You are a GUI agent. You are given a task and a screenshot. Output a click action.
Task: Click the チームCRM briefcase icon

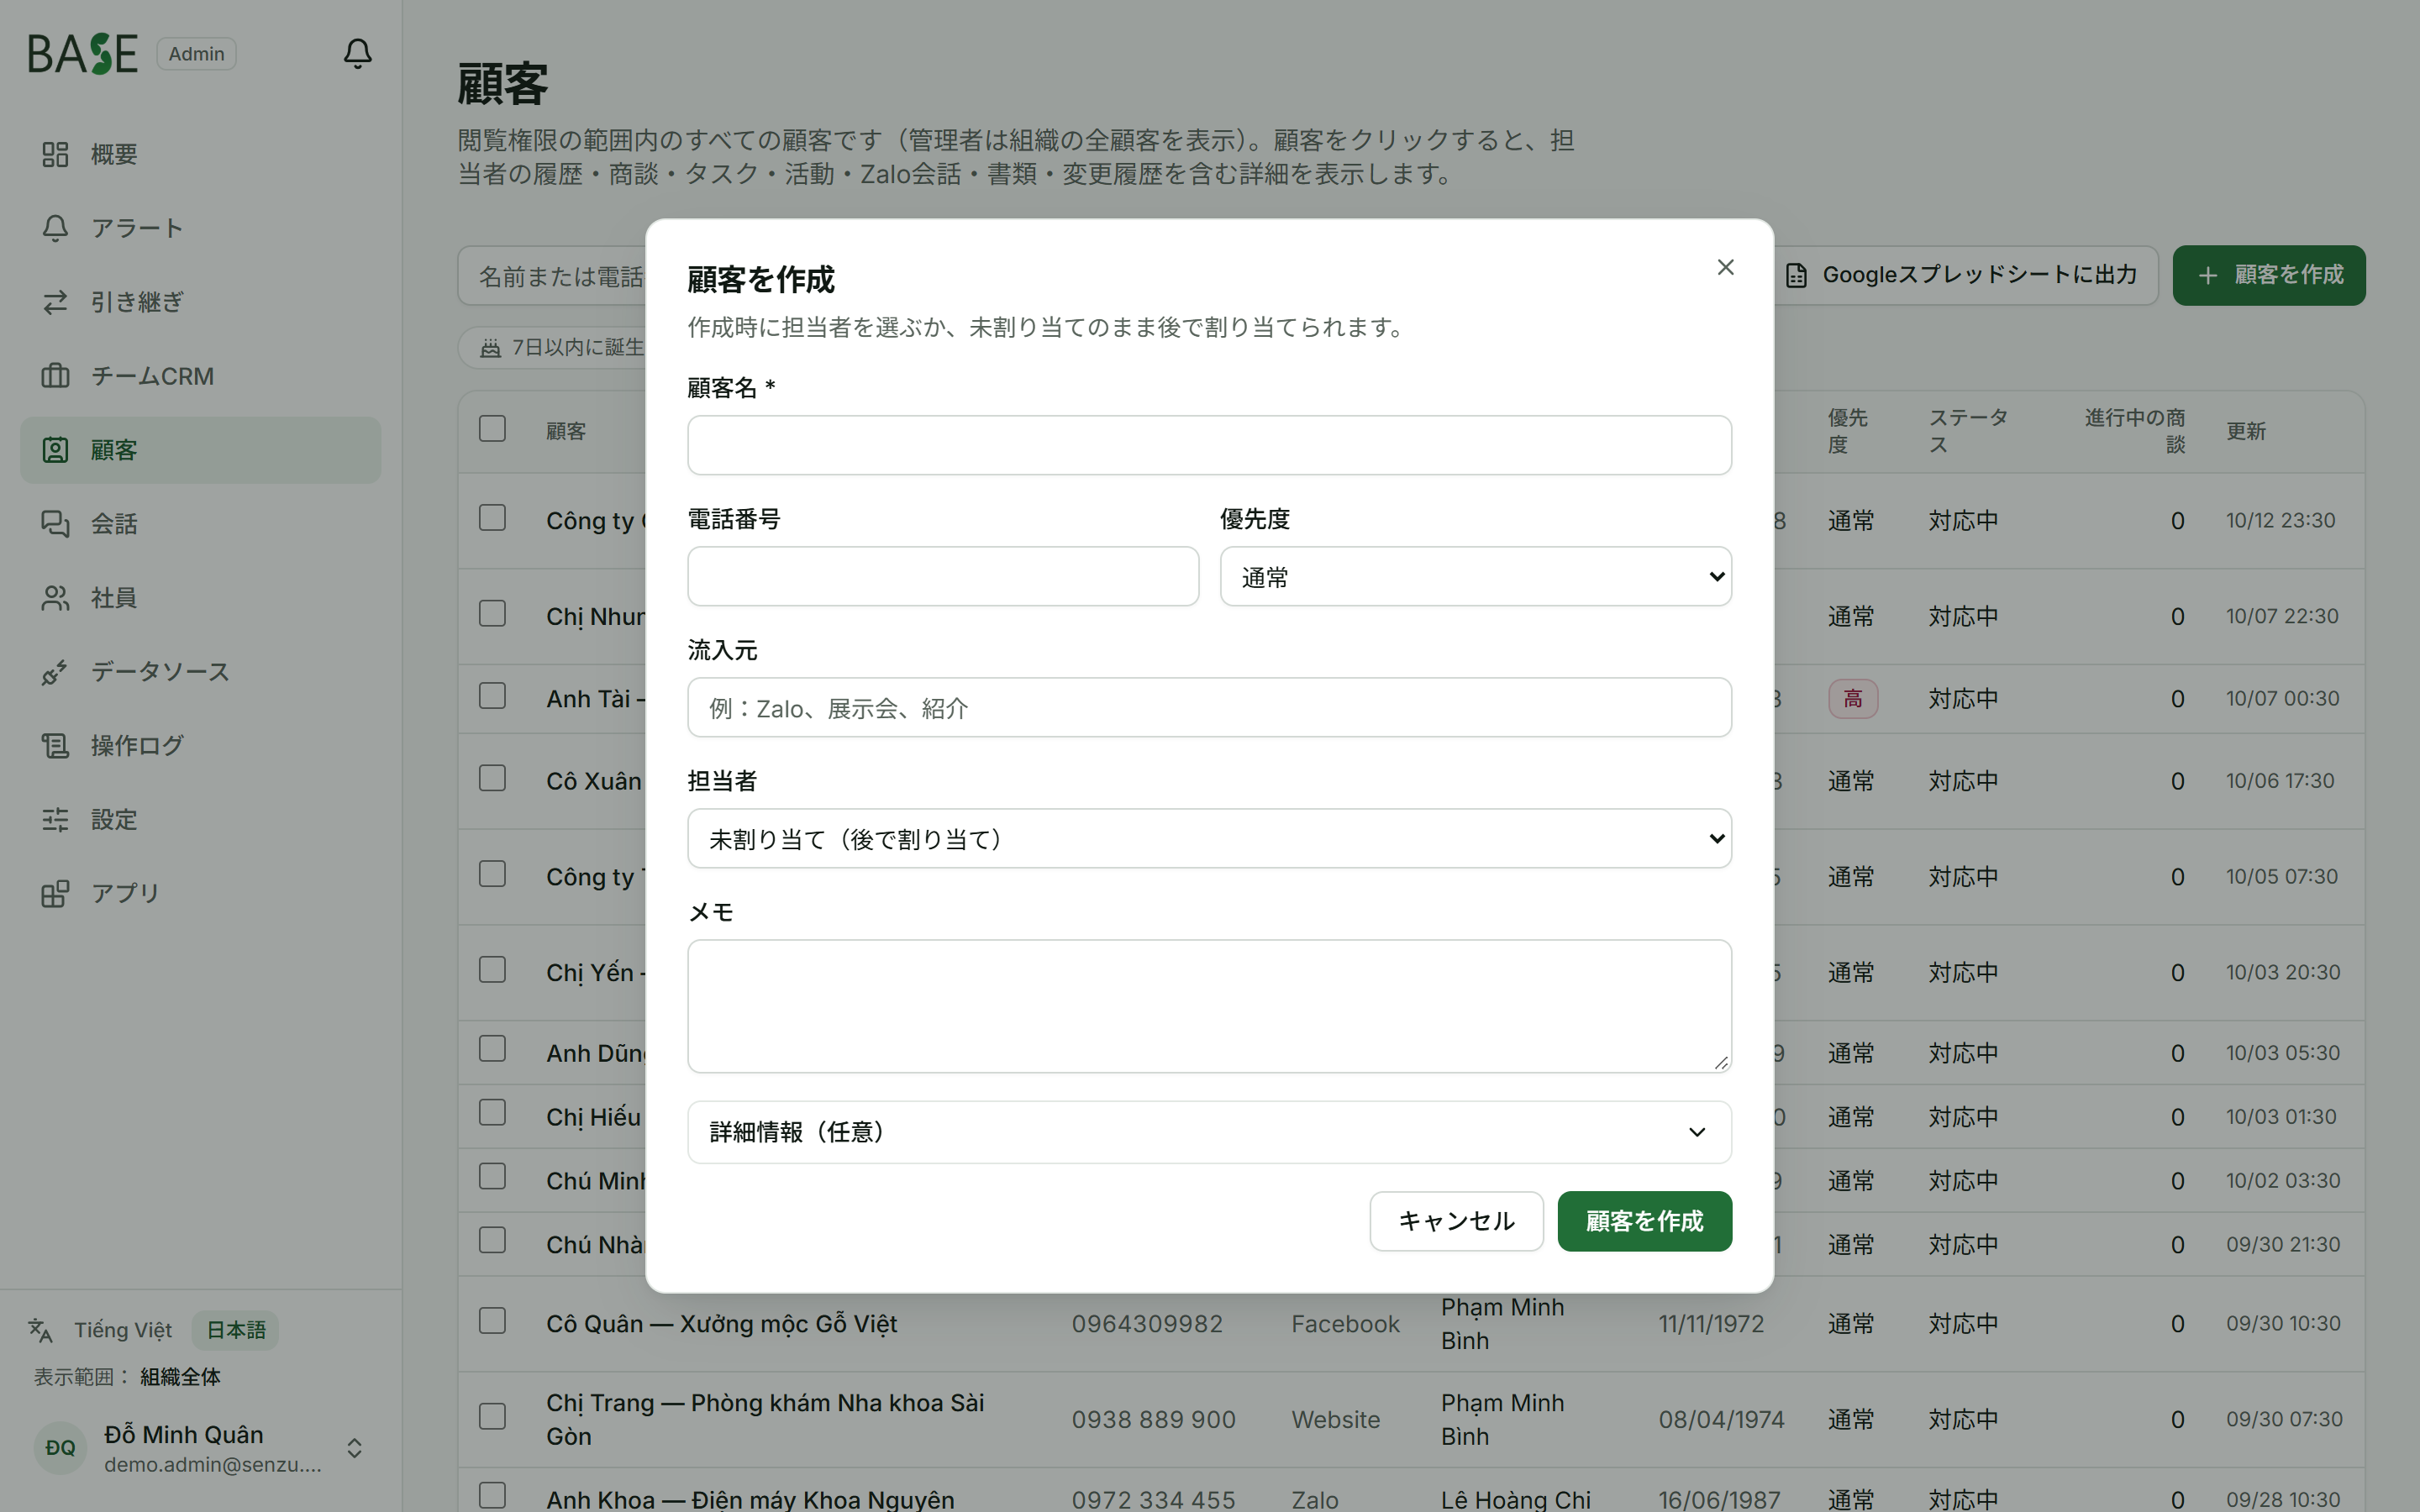coord(55,376)
